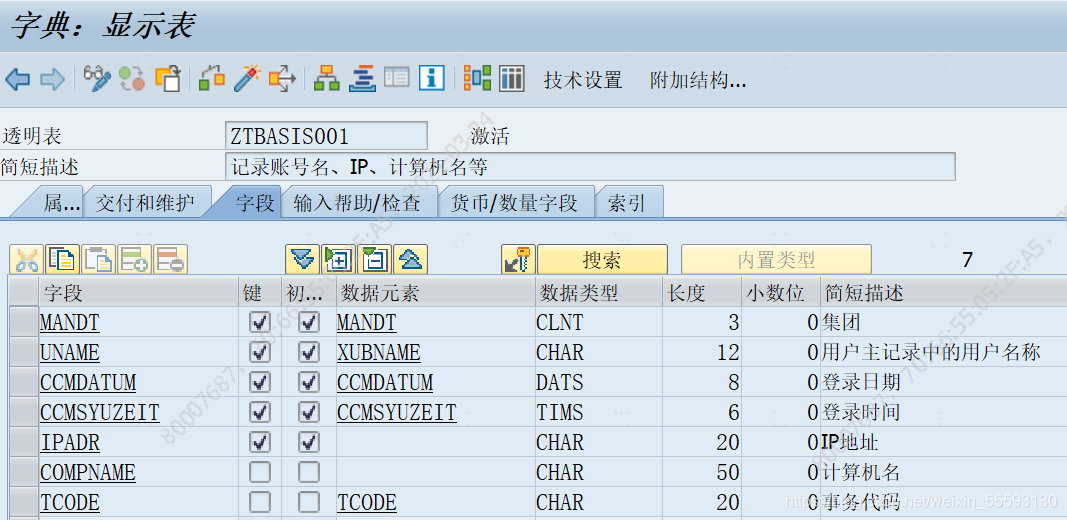Click the Paste icon in field toolbar
Viewport: 1067px width, 520px height.
click(x=99, y=259)
